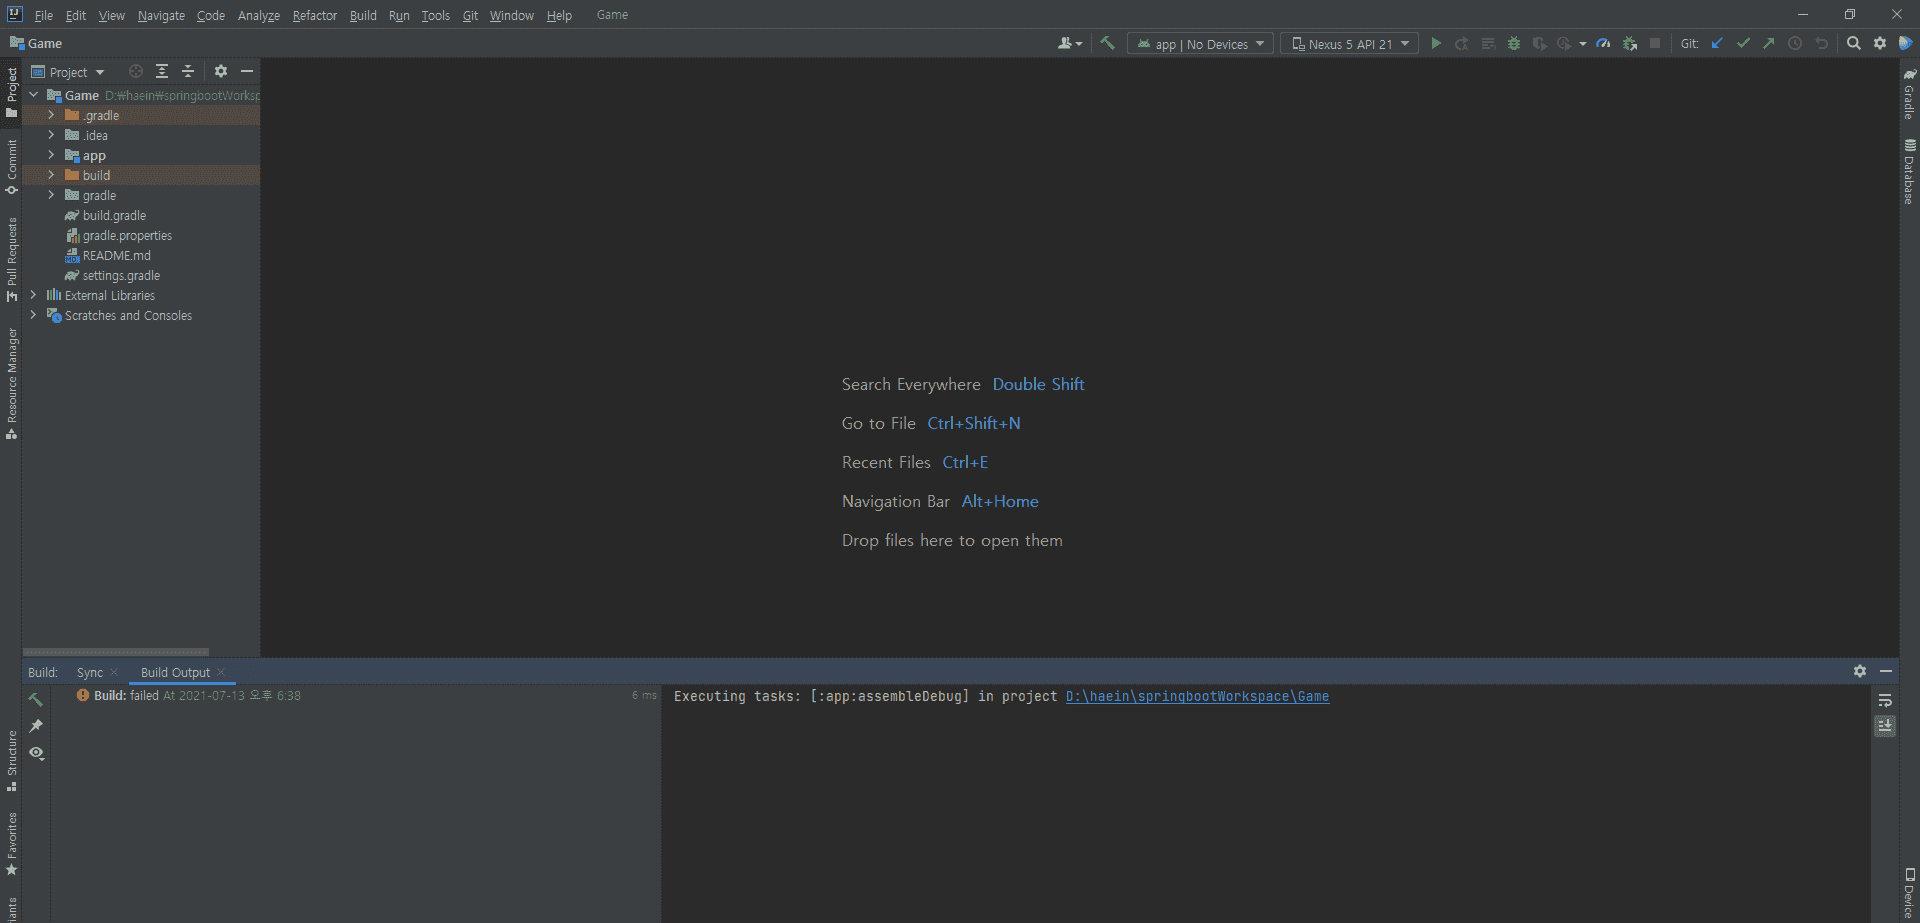Open the project path link in build output

(1197, 696)
